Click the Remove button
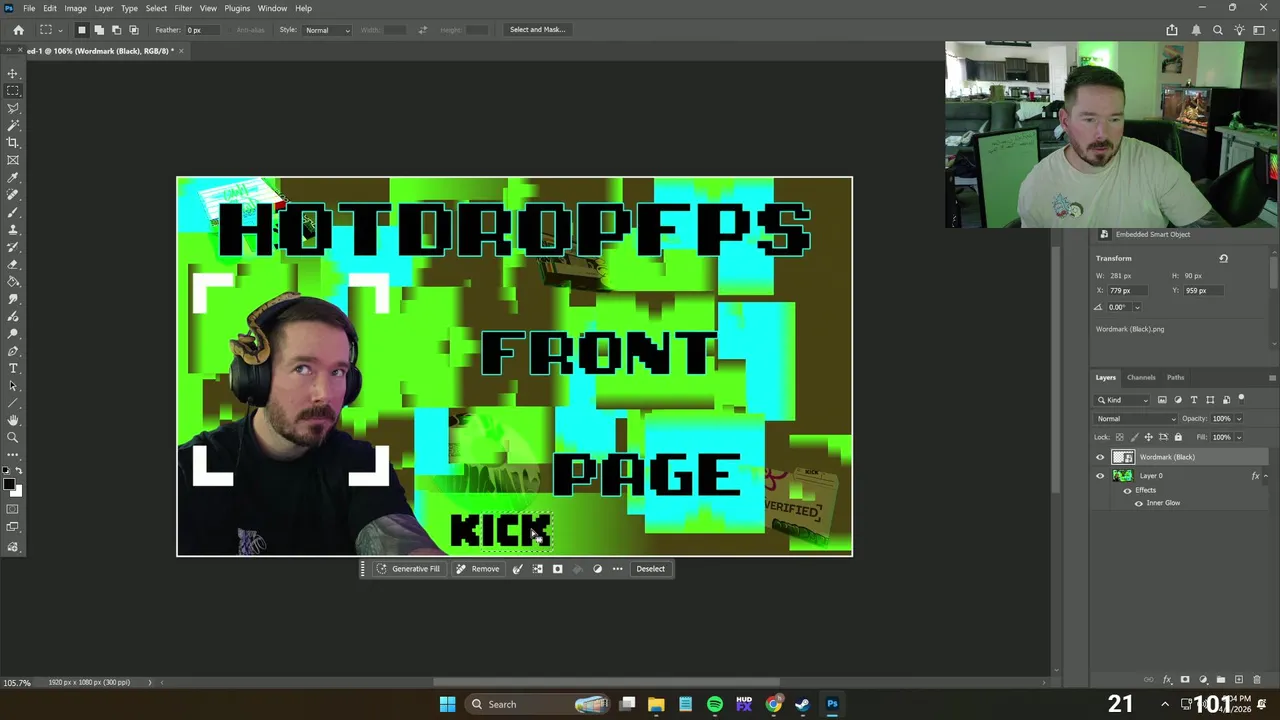 point(478,569)
